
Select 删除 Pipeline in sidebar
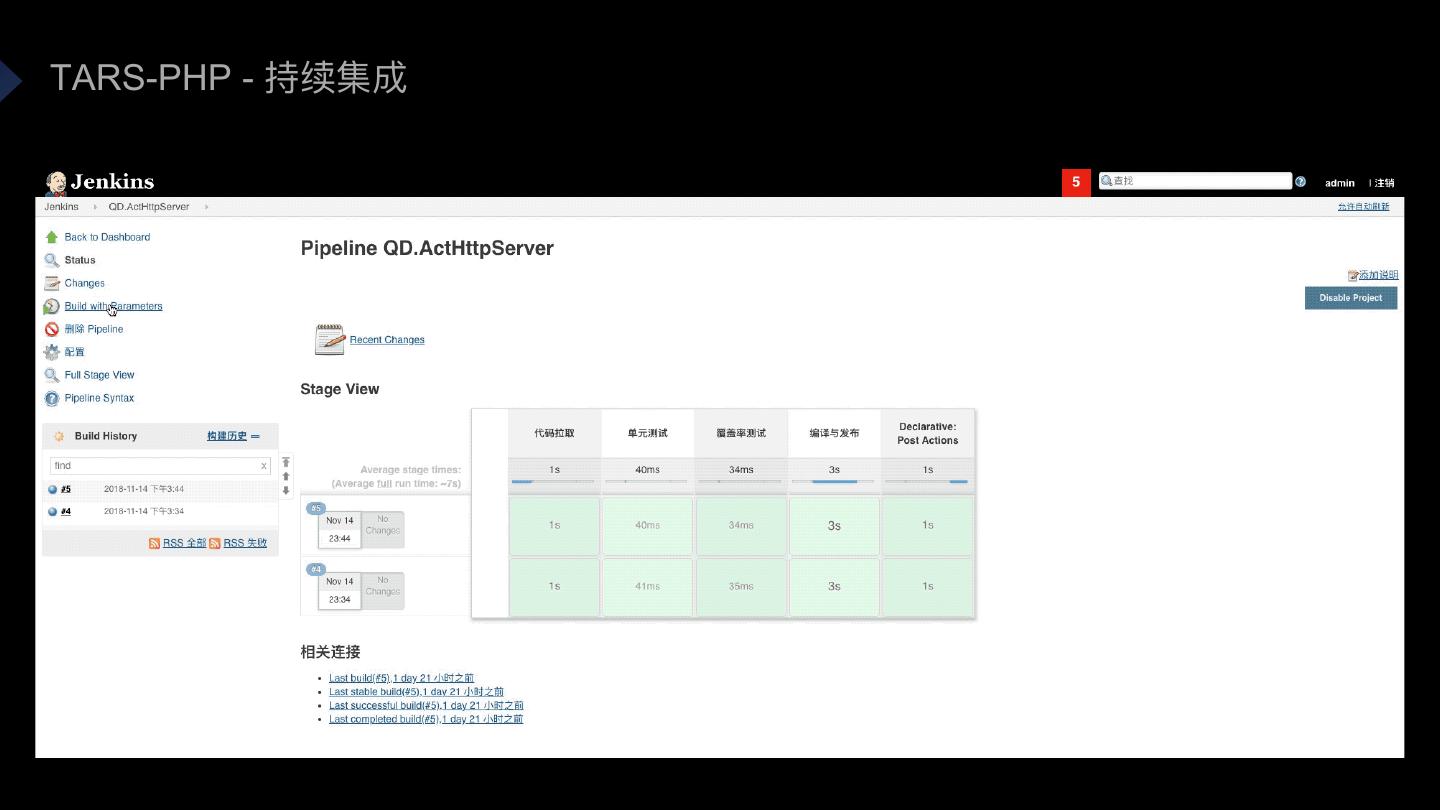click(x=94, y=329)
